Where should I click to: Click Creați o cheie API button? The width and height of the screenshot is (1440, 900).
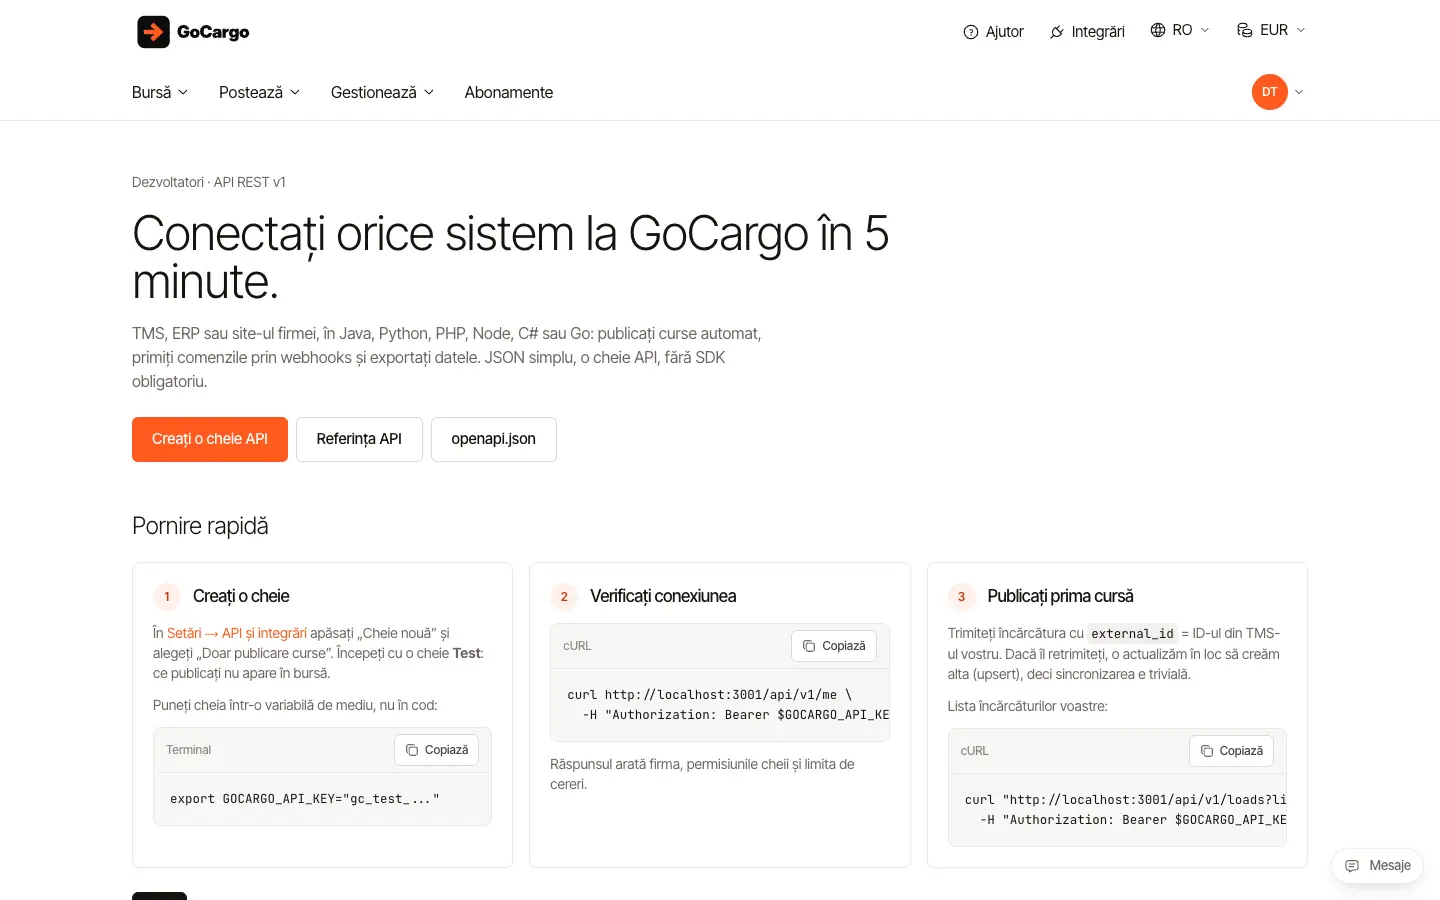coord(210,439)
